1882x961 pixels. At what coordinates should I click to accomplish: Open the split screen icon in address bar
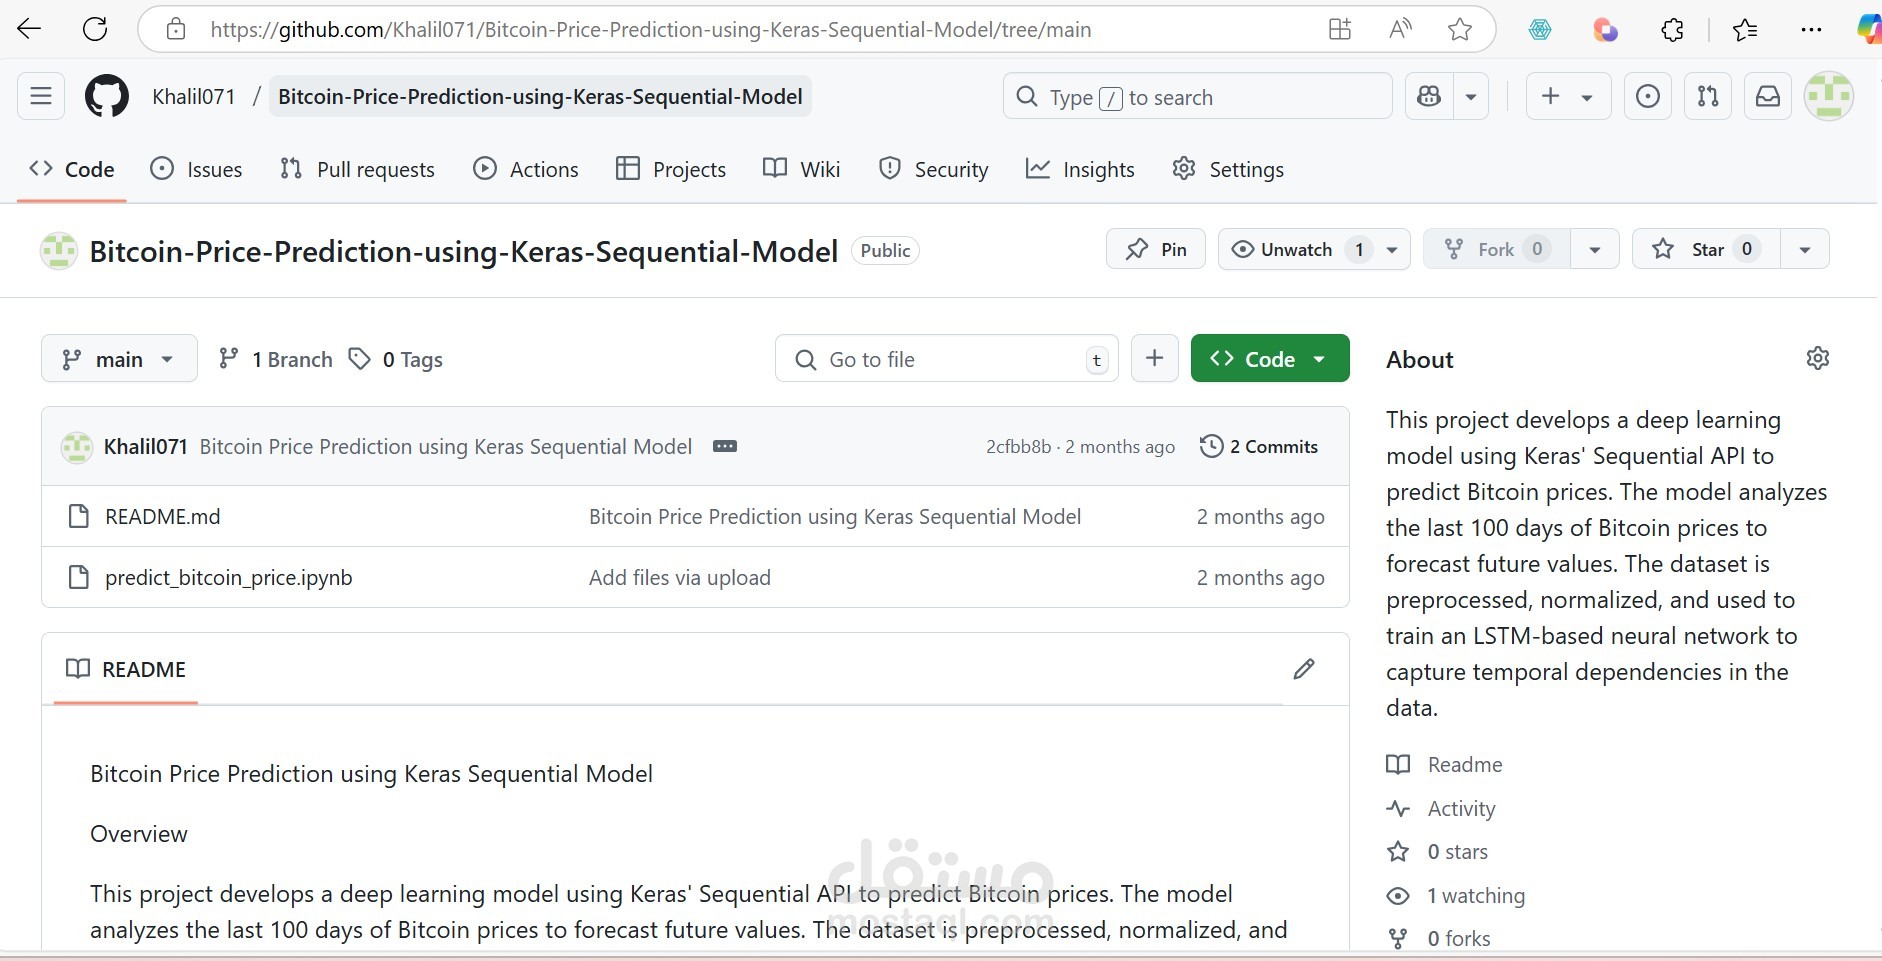pyautogui.click(x=1340, y=29)
